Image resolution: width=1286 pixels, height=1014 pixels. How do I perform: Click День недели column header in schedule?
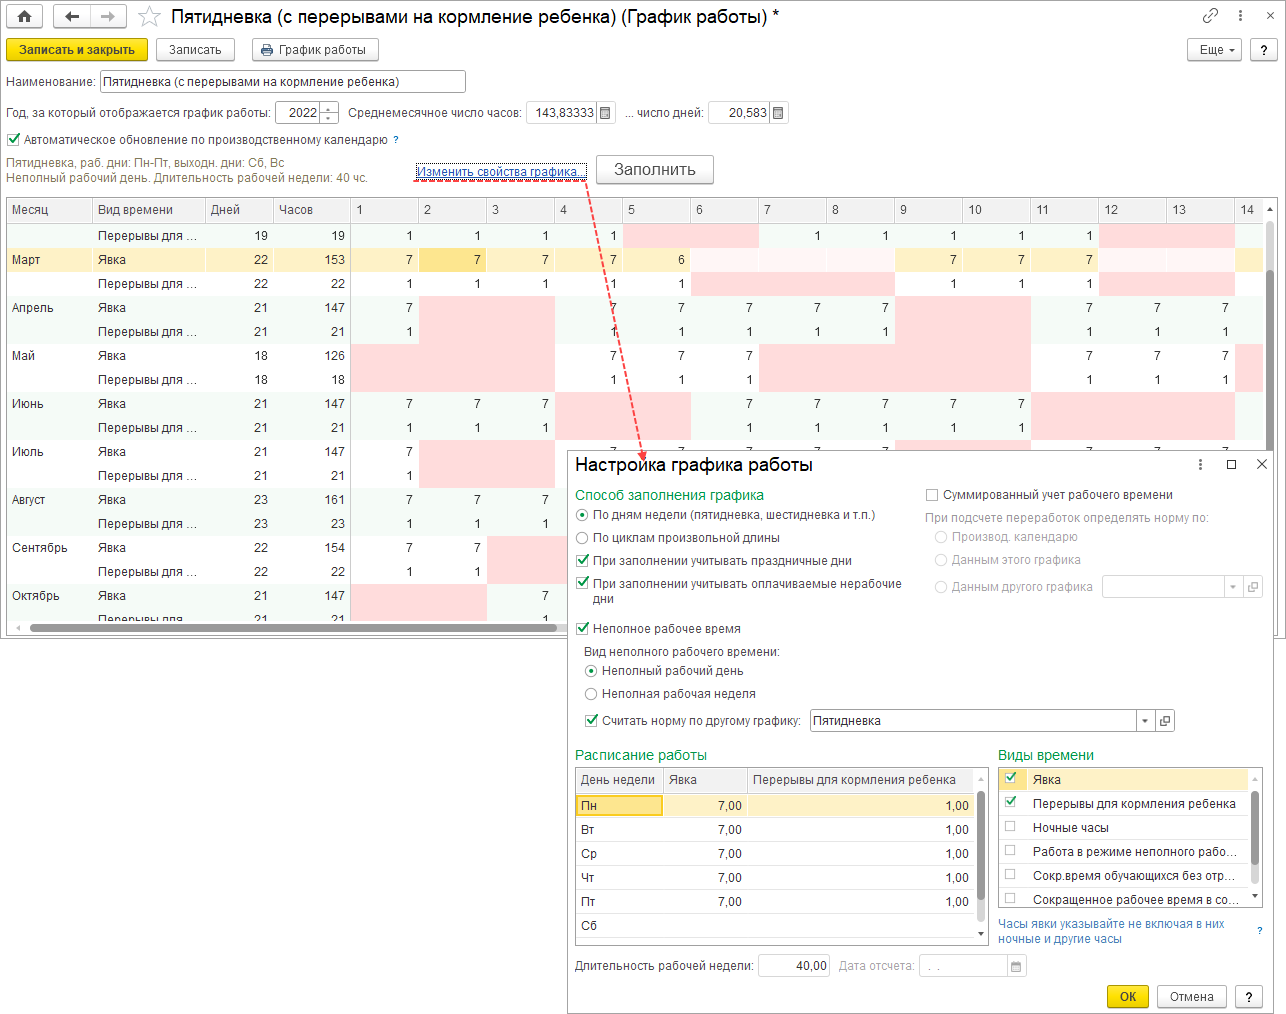619,780
